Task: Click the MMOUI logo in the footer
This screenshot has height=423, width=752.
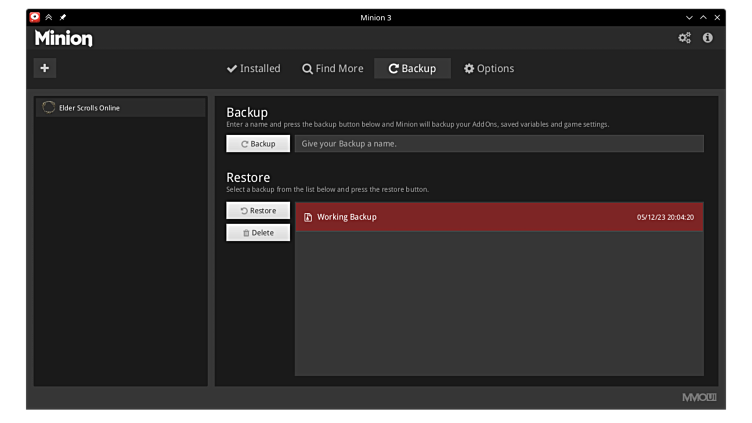Action: [699, 397]
